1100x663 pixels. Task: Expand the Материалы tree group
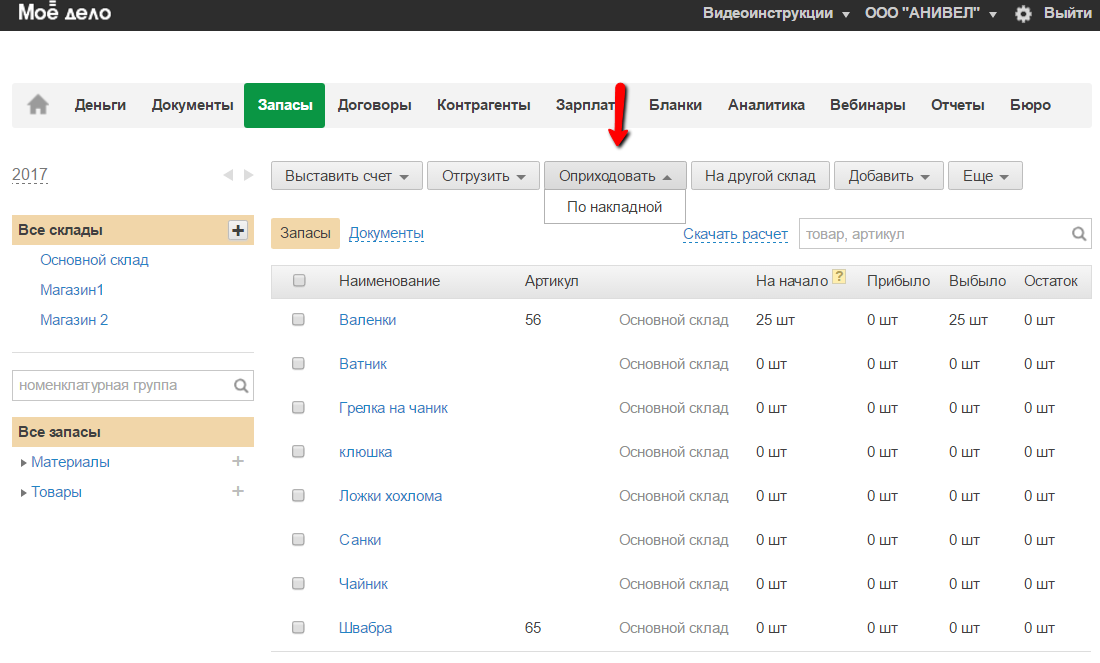pos(24,463)
